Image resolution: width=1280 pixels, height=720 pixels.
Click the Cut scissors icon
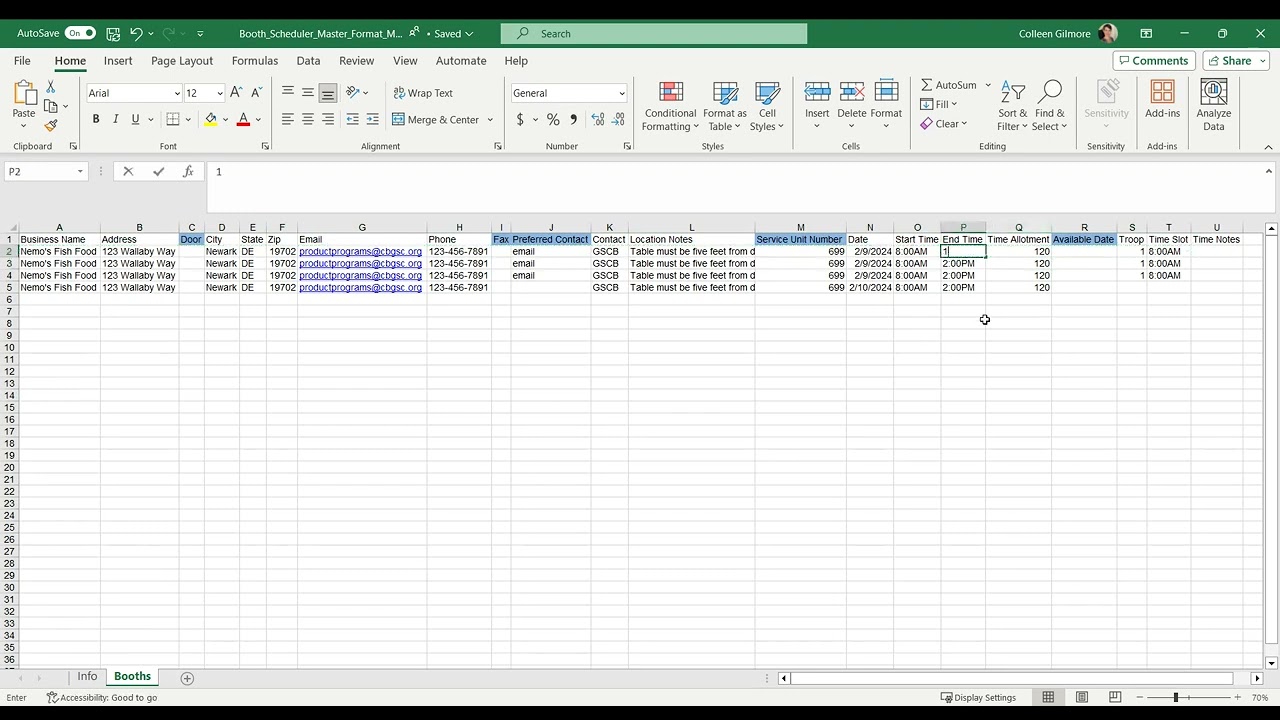pyautogui.click(x=51, y=88)
